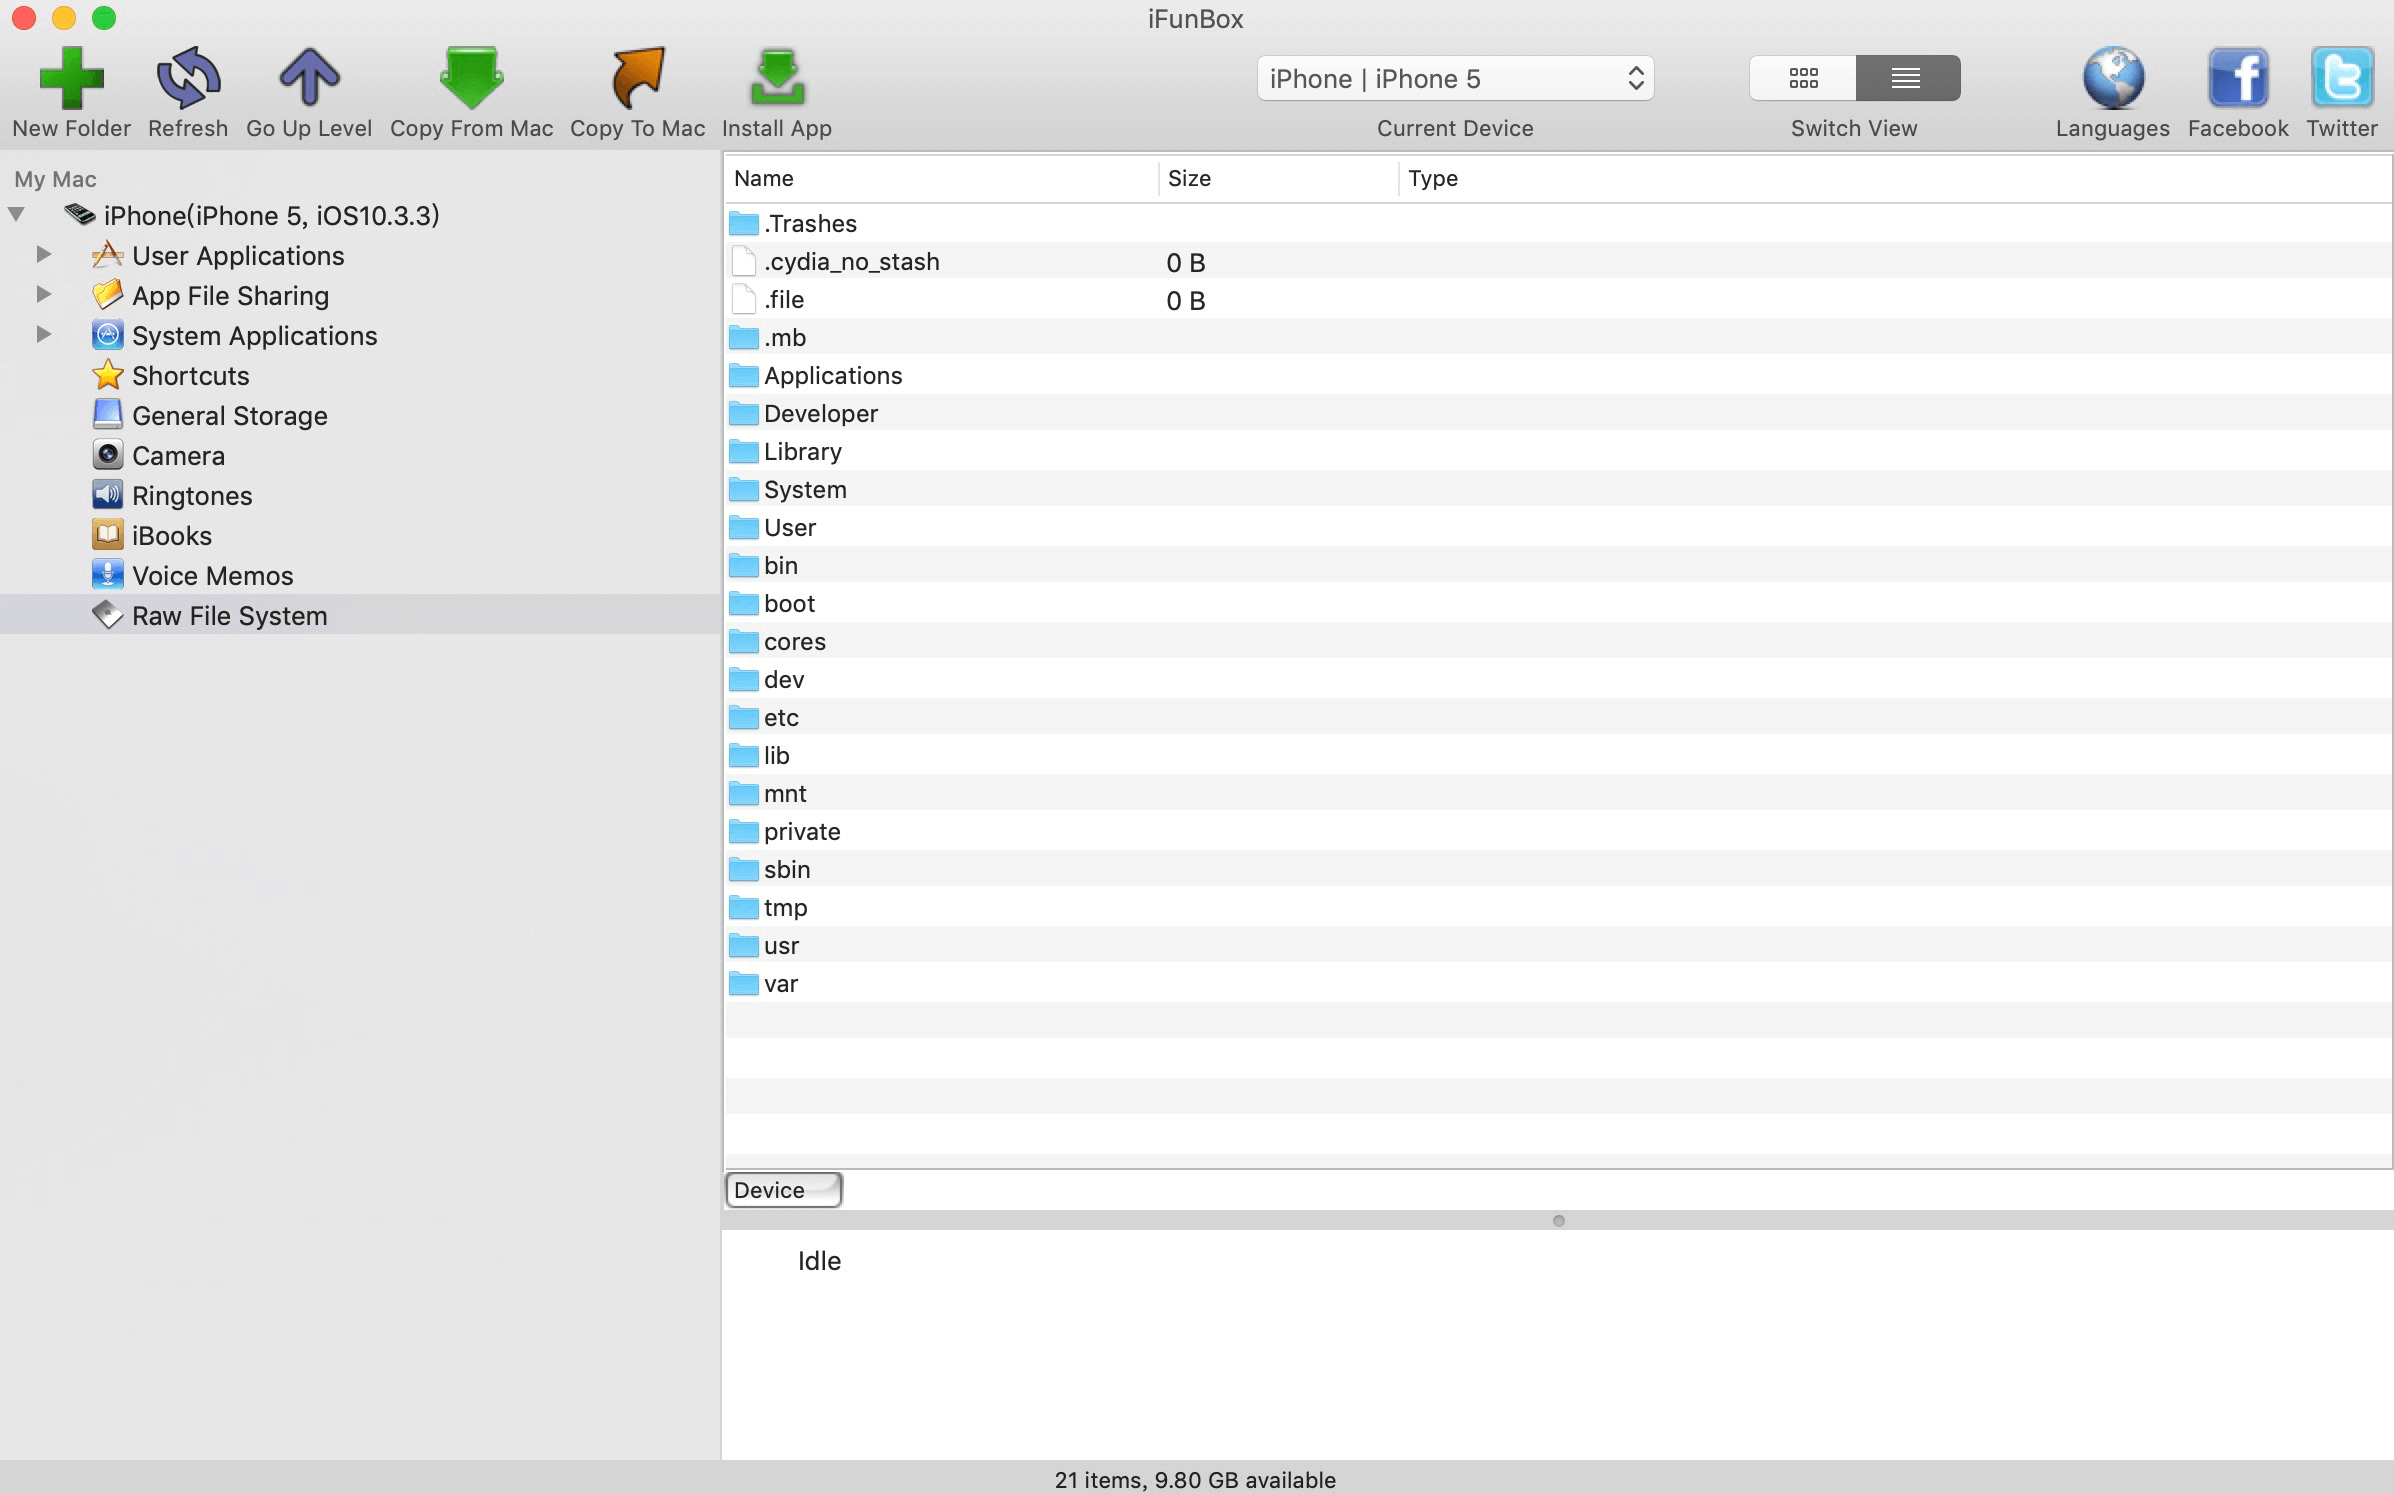Switch to list view
2394x1494 pixels.
click(1907, 78)
